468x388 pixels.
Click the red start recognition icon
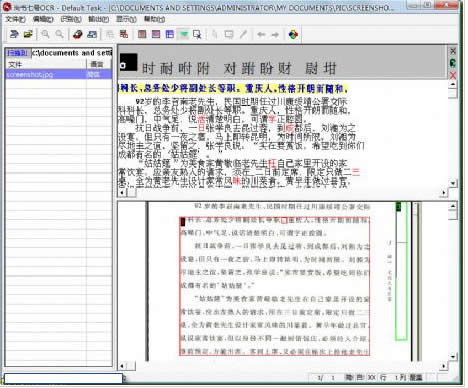(x=77, y=34)
